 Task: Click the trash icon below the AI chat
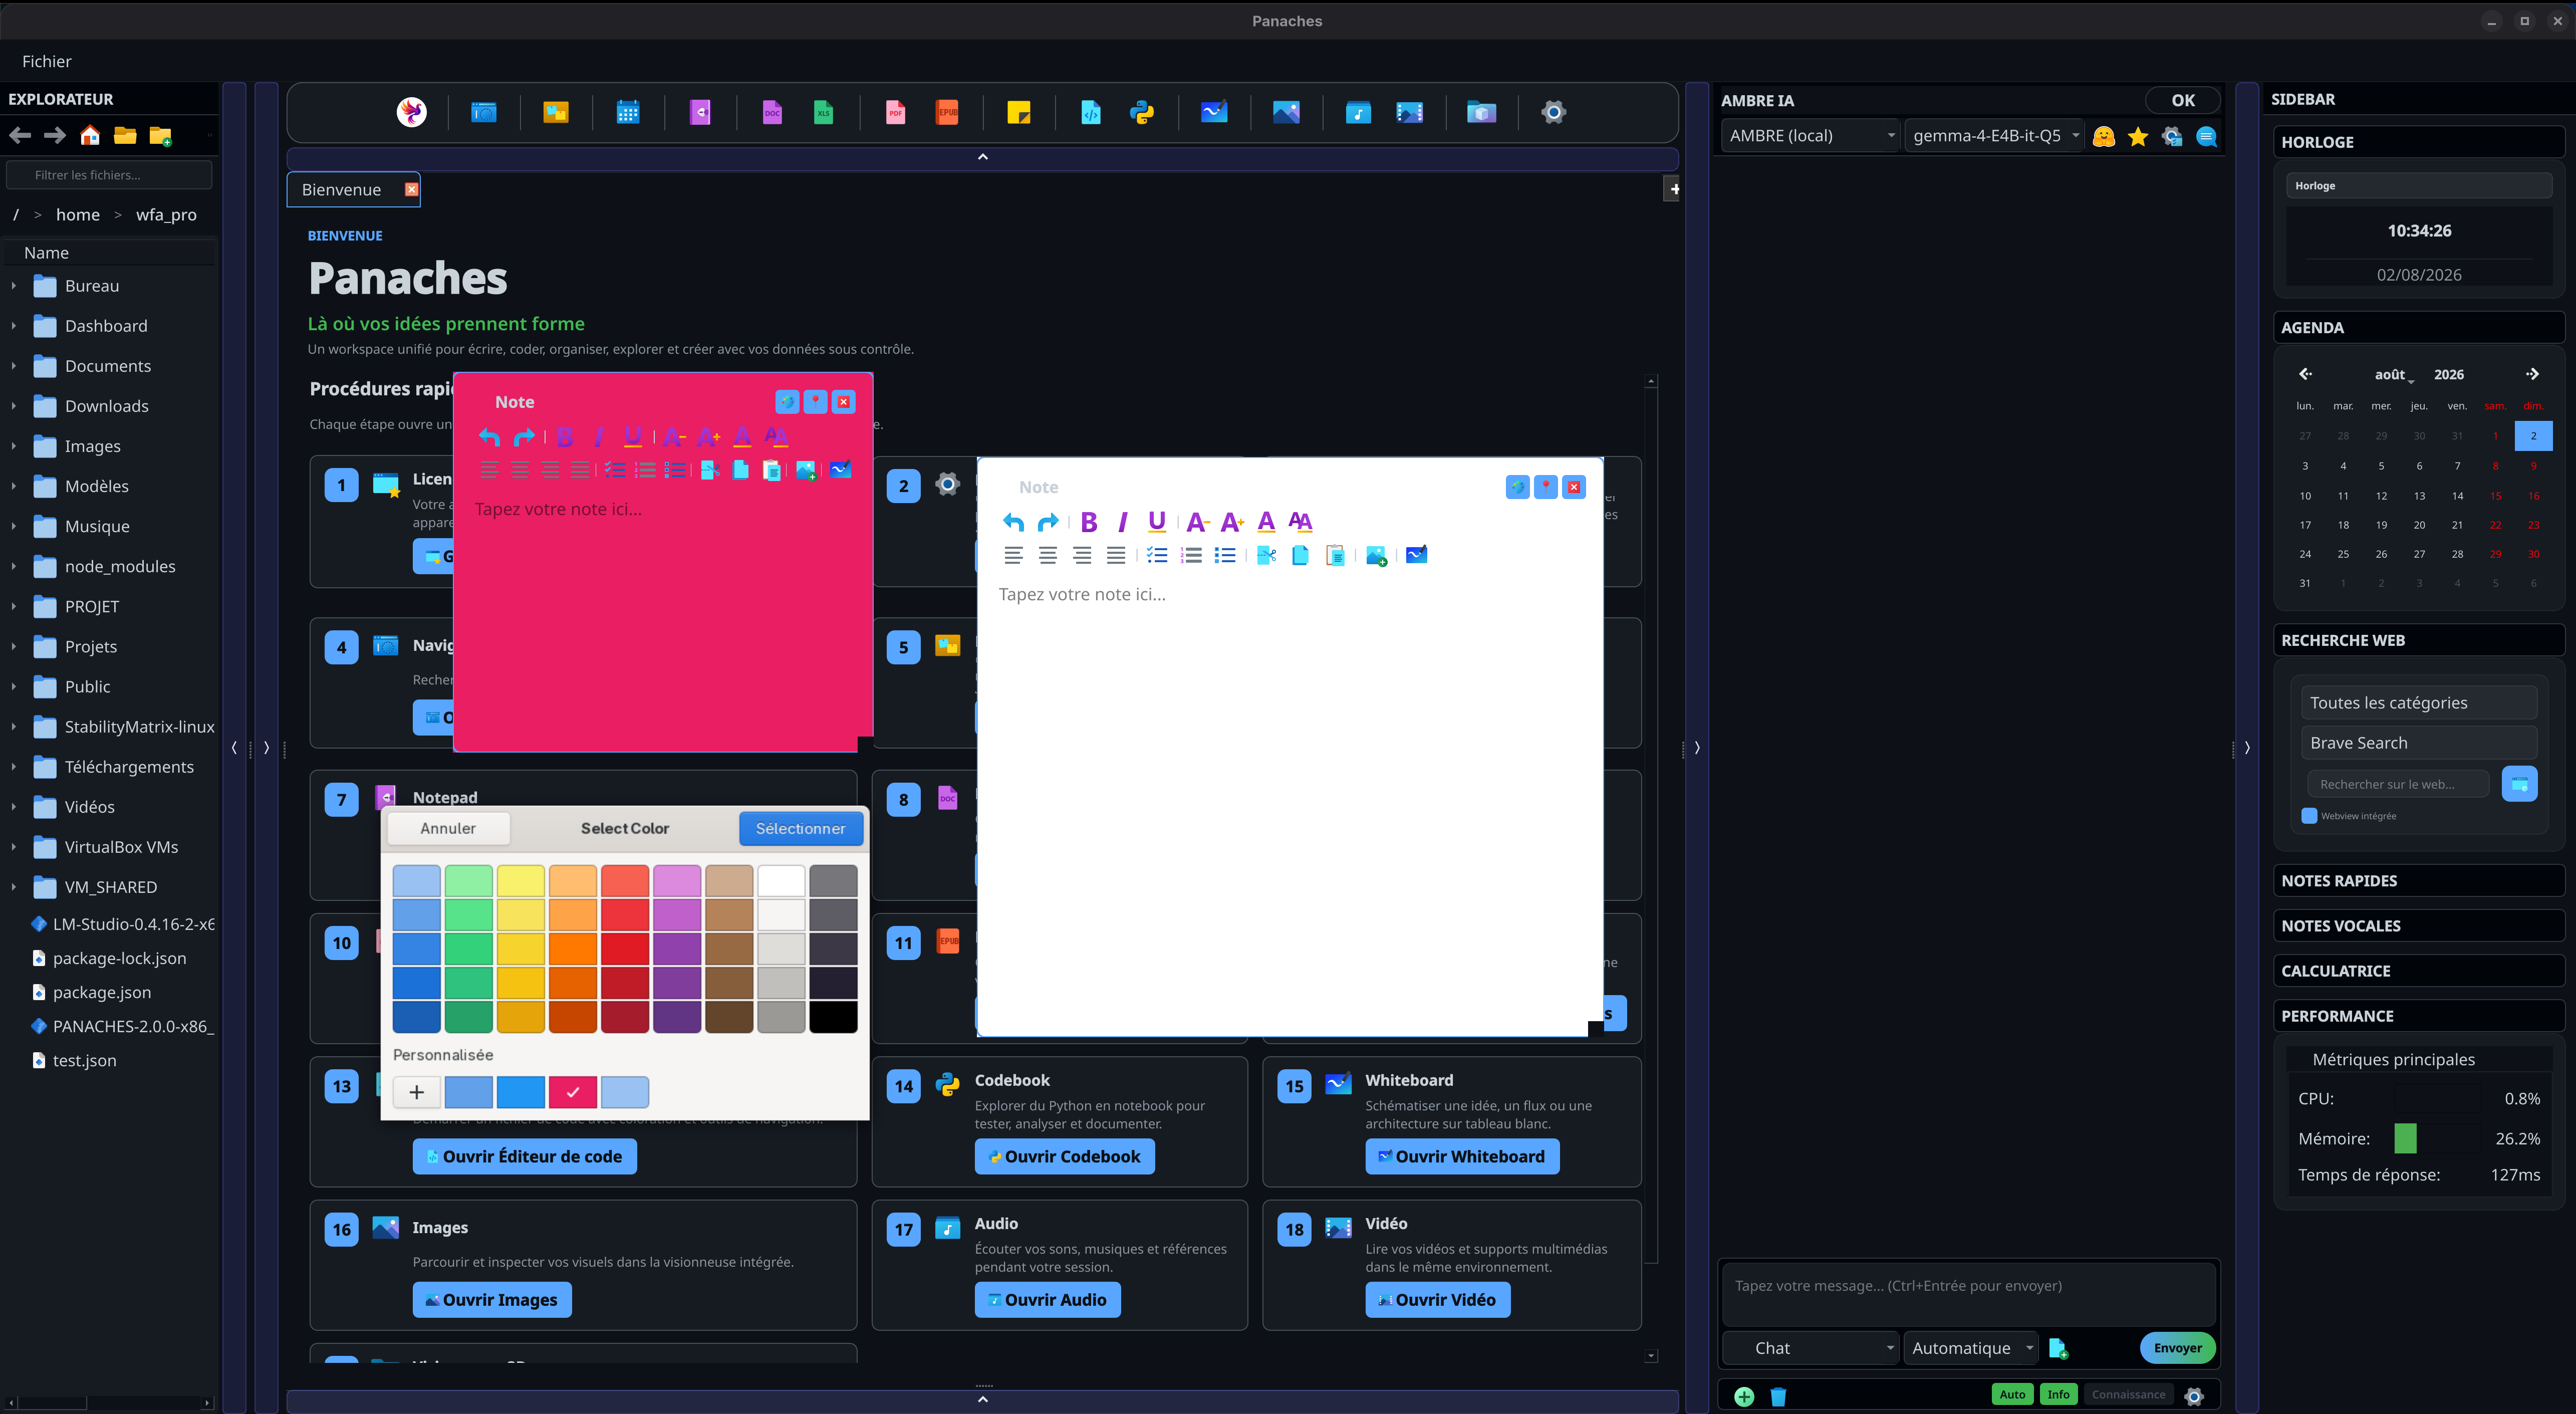click(1778, 1396)
